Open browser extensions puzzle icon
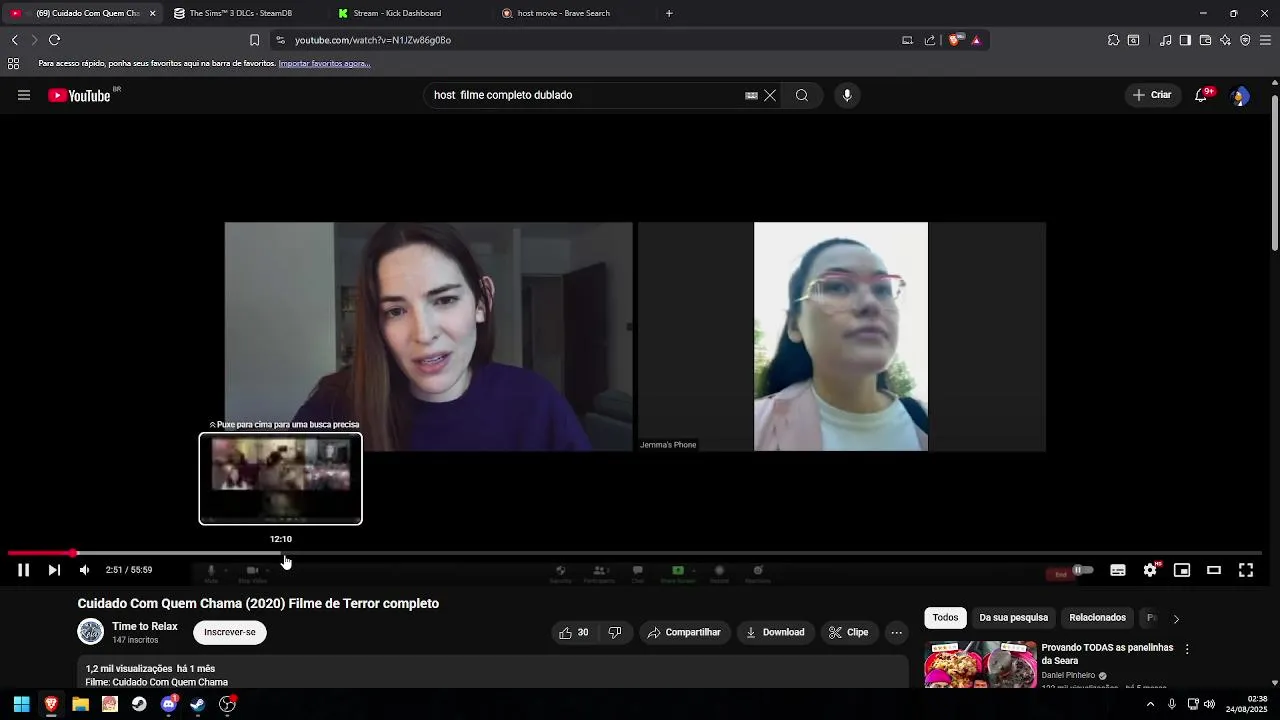The height and width of the screenshot is (720, 1280). (x=1113, y=40)
